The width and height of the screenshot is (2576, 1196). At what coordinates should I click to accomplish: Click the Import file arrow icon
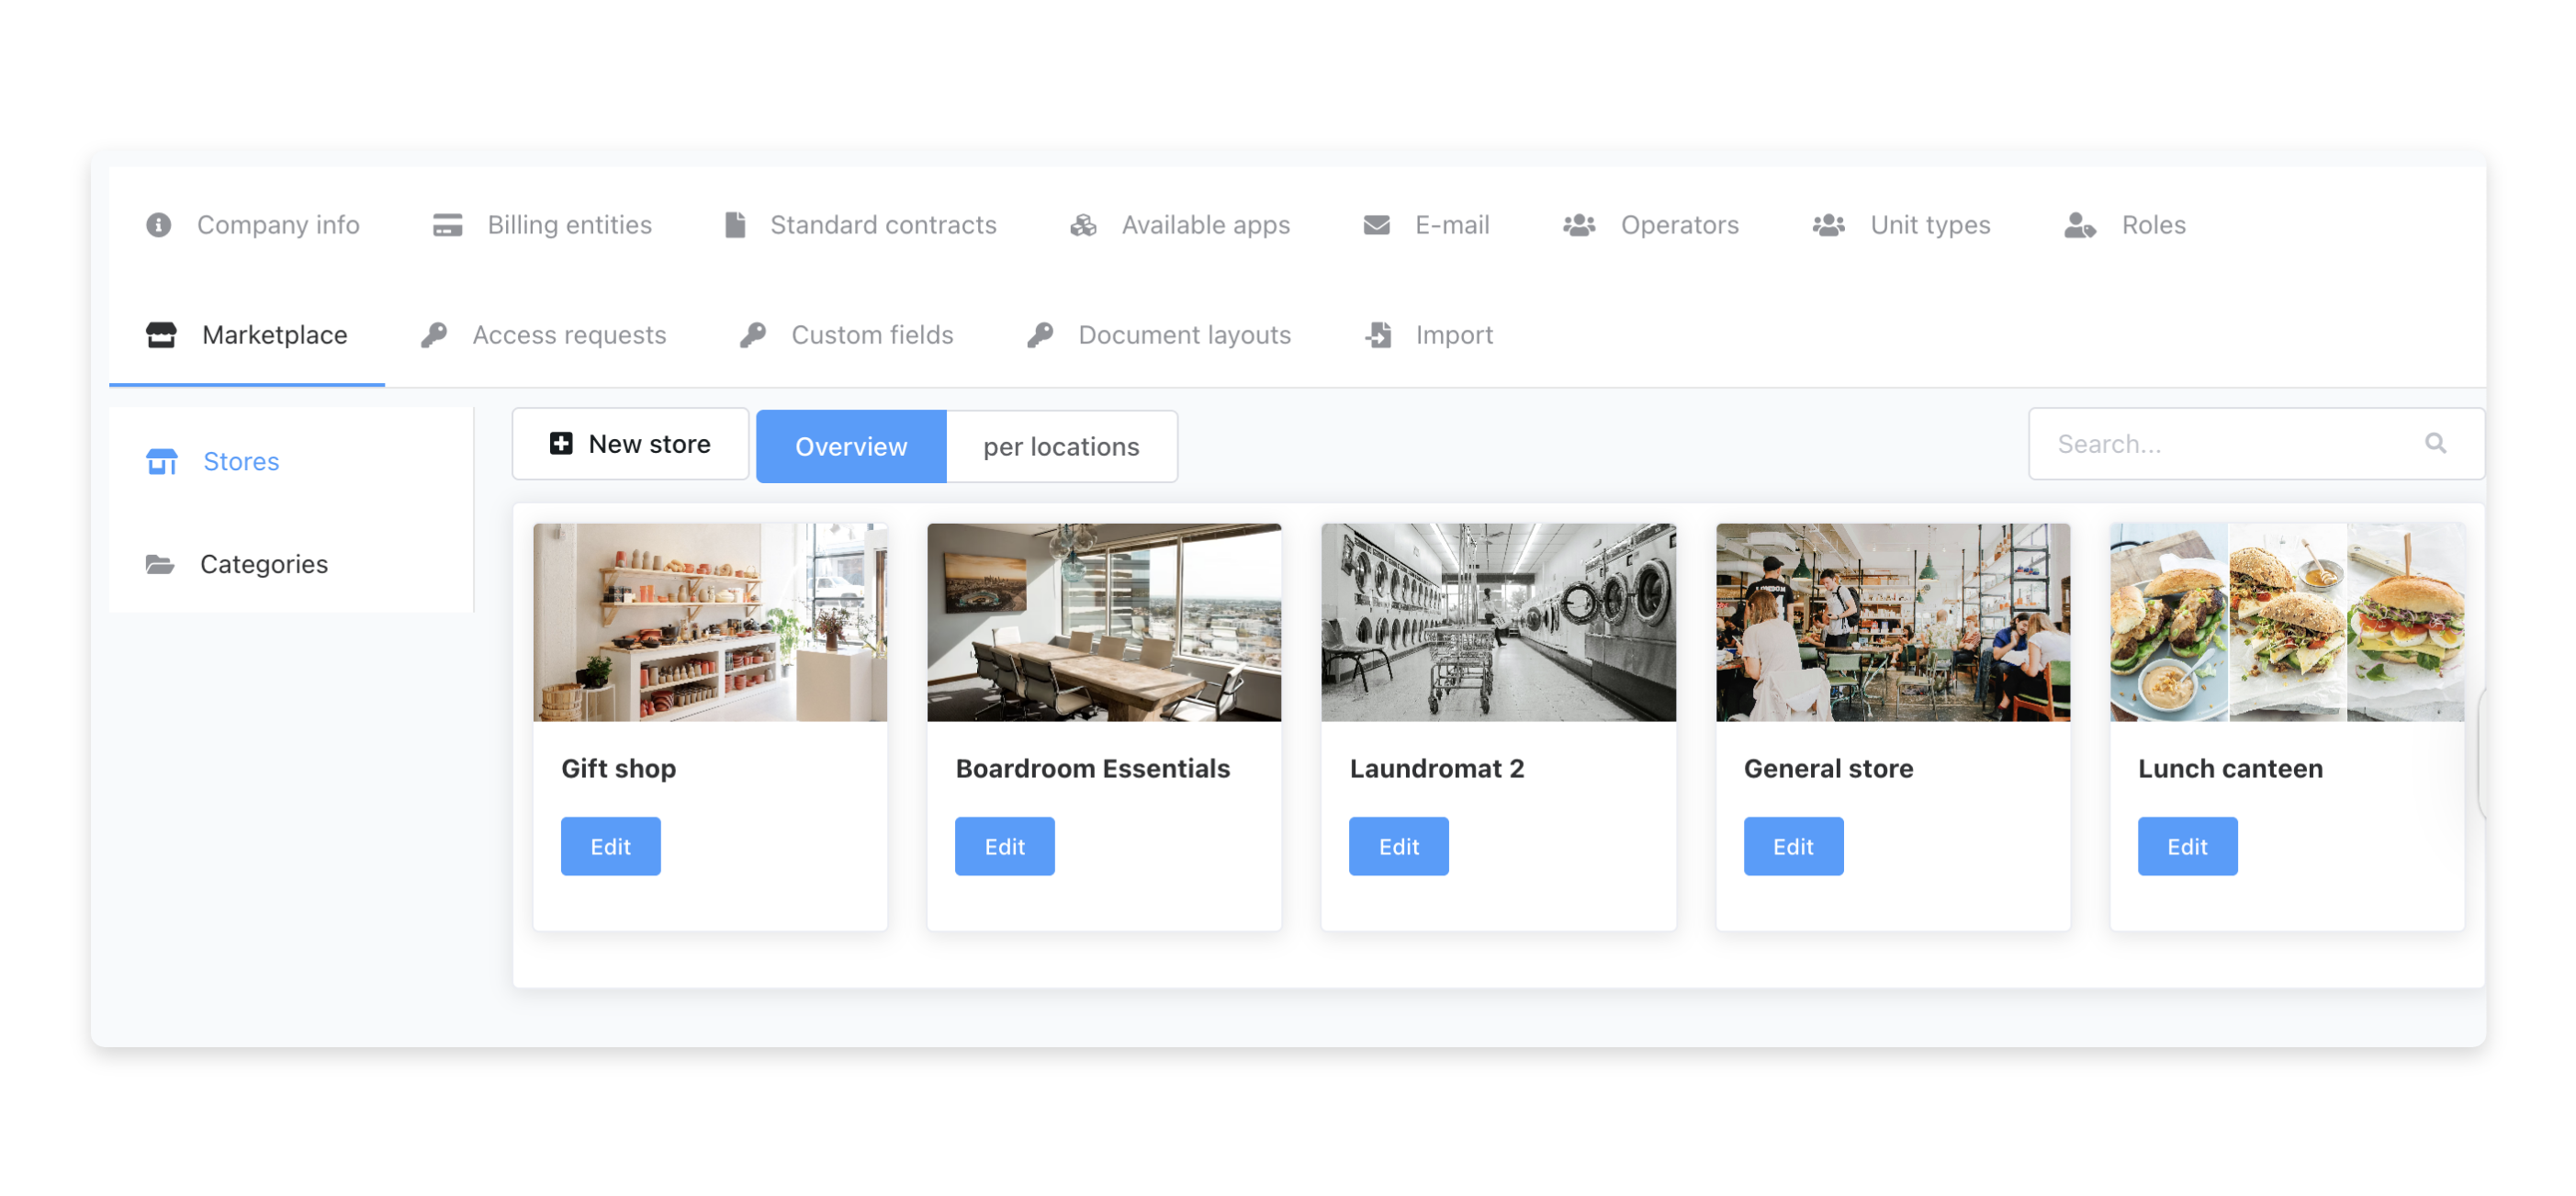click(x=1378, y=335)
